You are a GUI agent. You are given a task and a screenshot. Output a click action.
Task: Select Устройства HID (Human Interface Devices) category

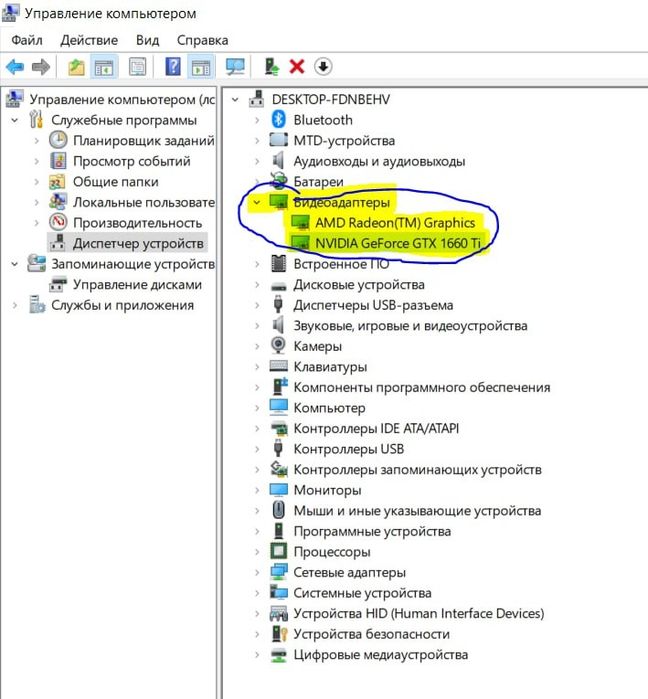[418, 613]
